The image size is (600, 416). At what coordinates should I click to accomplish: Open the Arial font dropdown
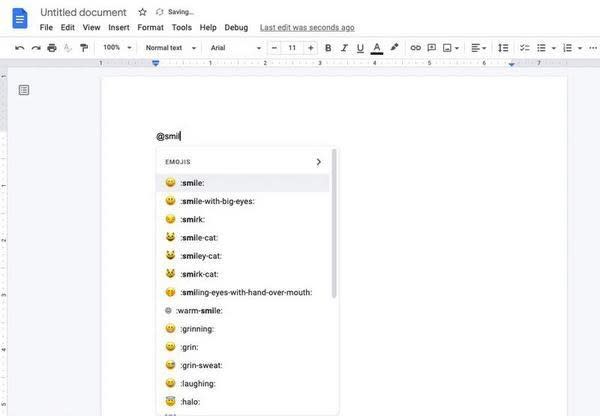233,47
